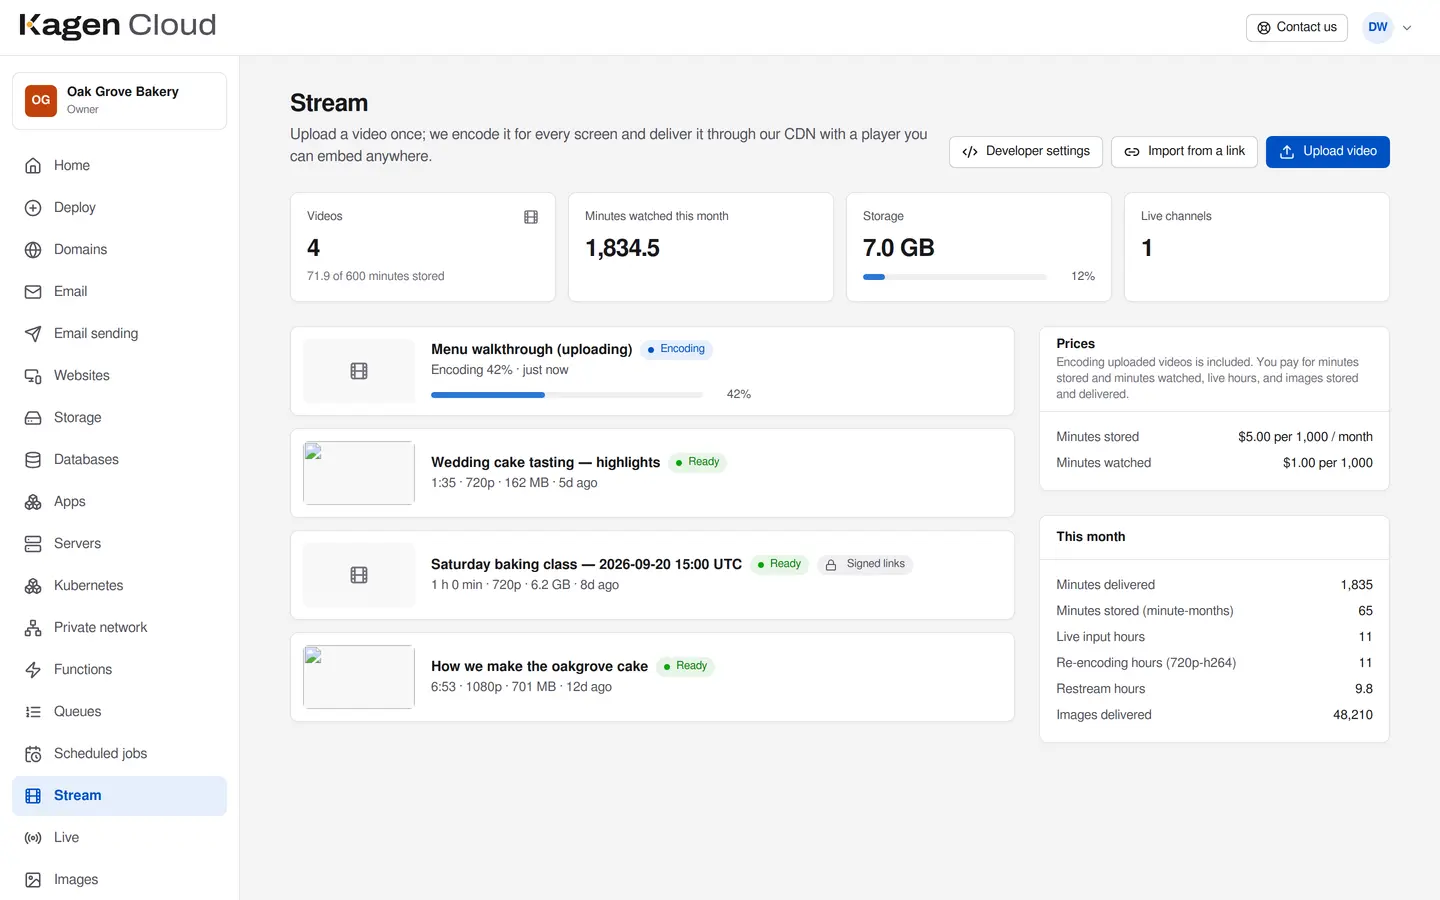Go to Storage label in sidebar
The image size is (1440, 900).
pyautogui.click(x=78, y=418)
